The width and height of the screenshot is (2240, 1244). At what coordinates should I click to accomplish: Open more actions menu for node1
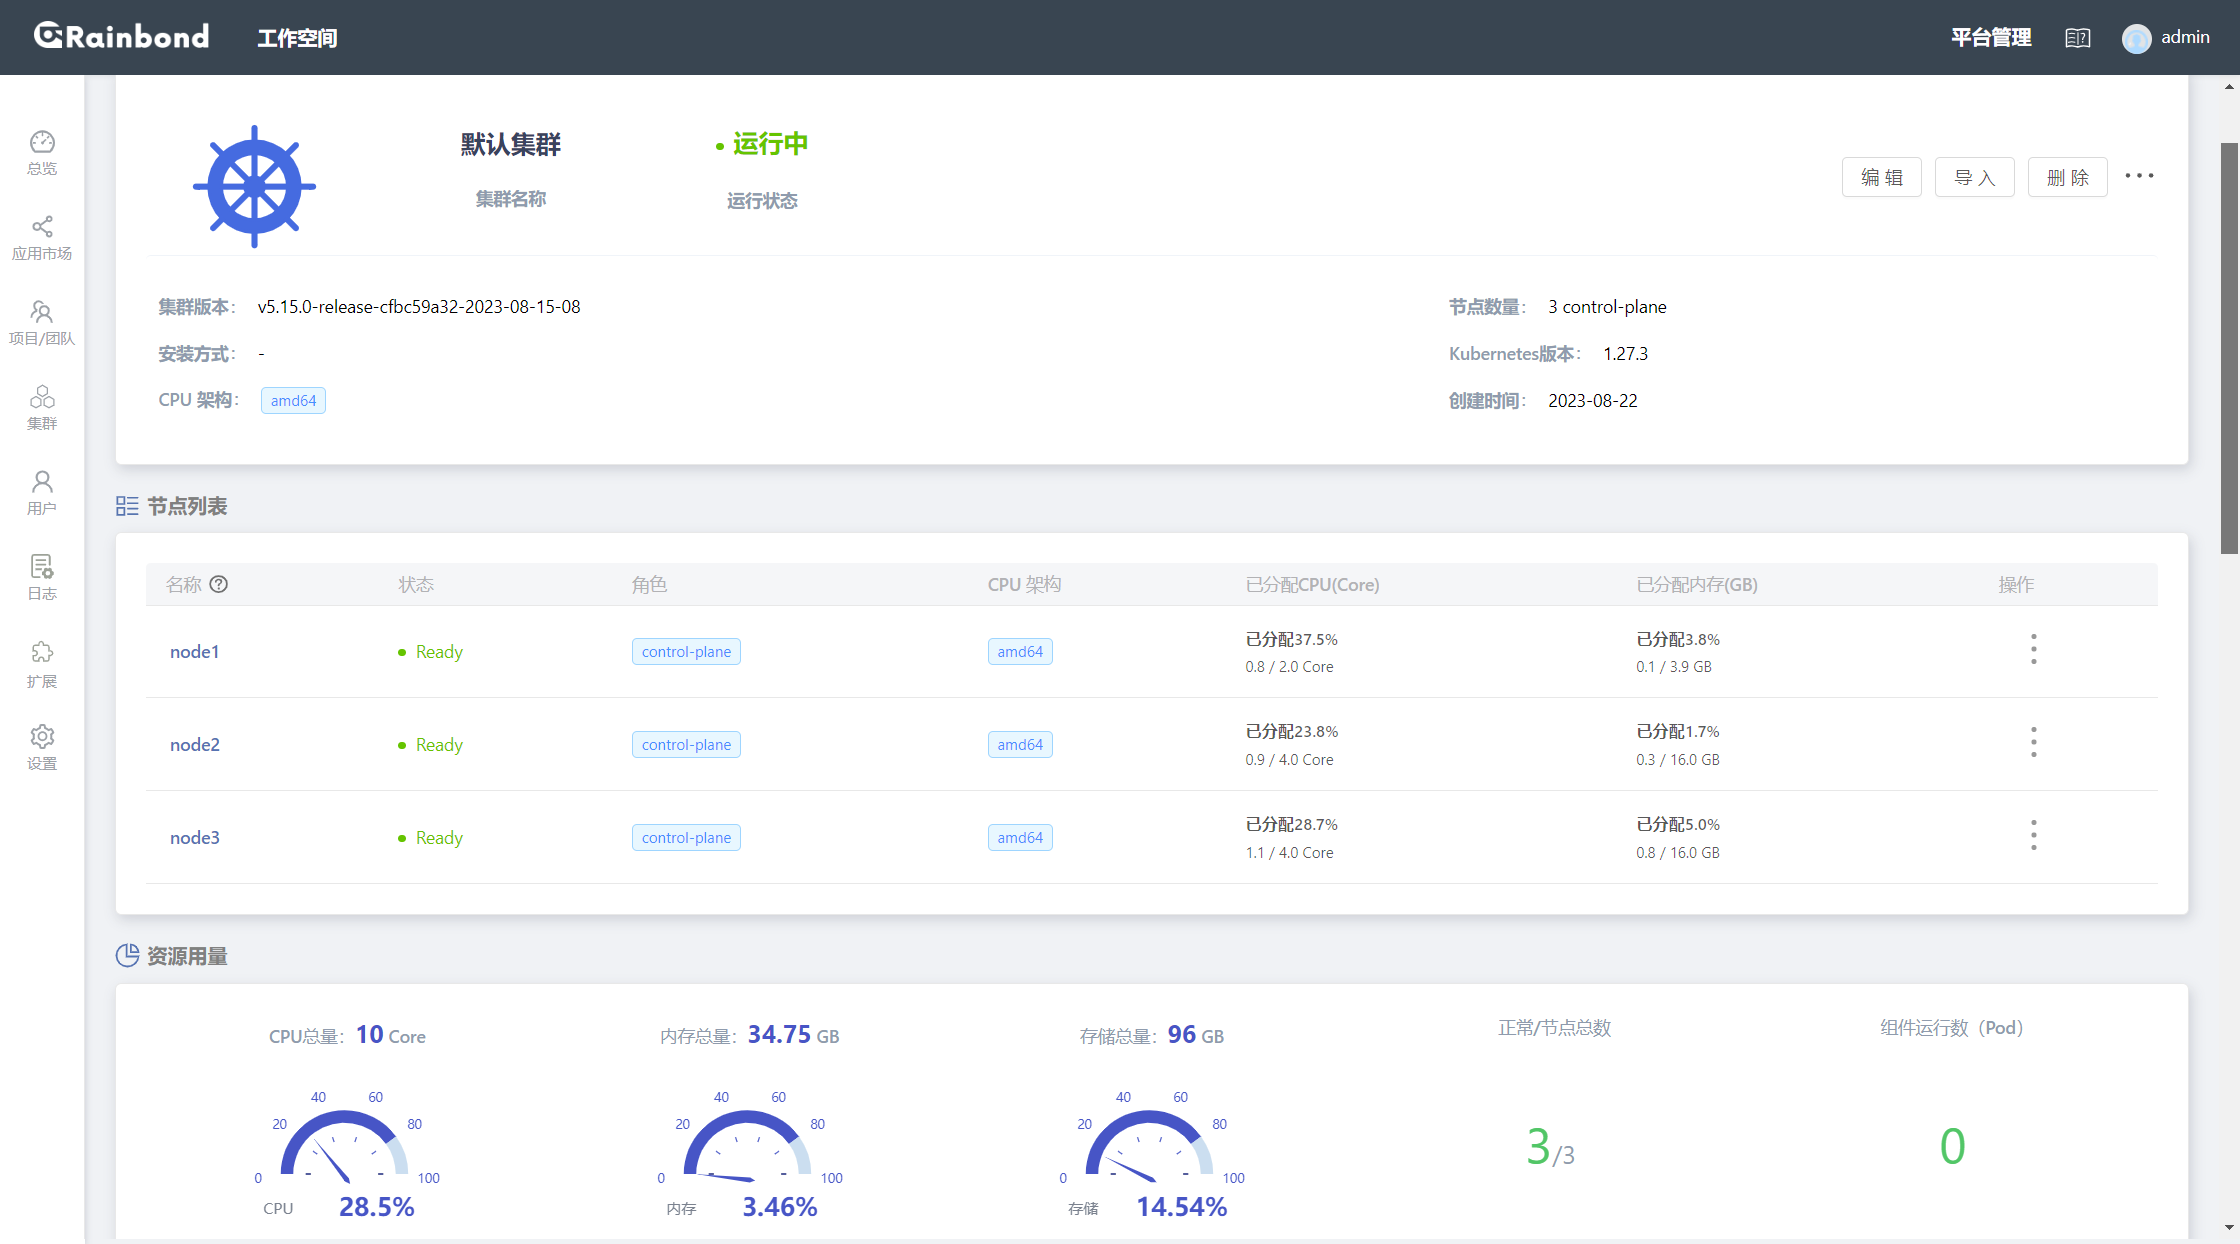point(2033,650)
